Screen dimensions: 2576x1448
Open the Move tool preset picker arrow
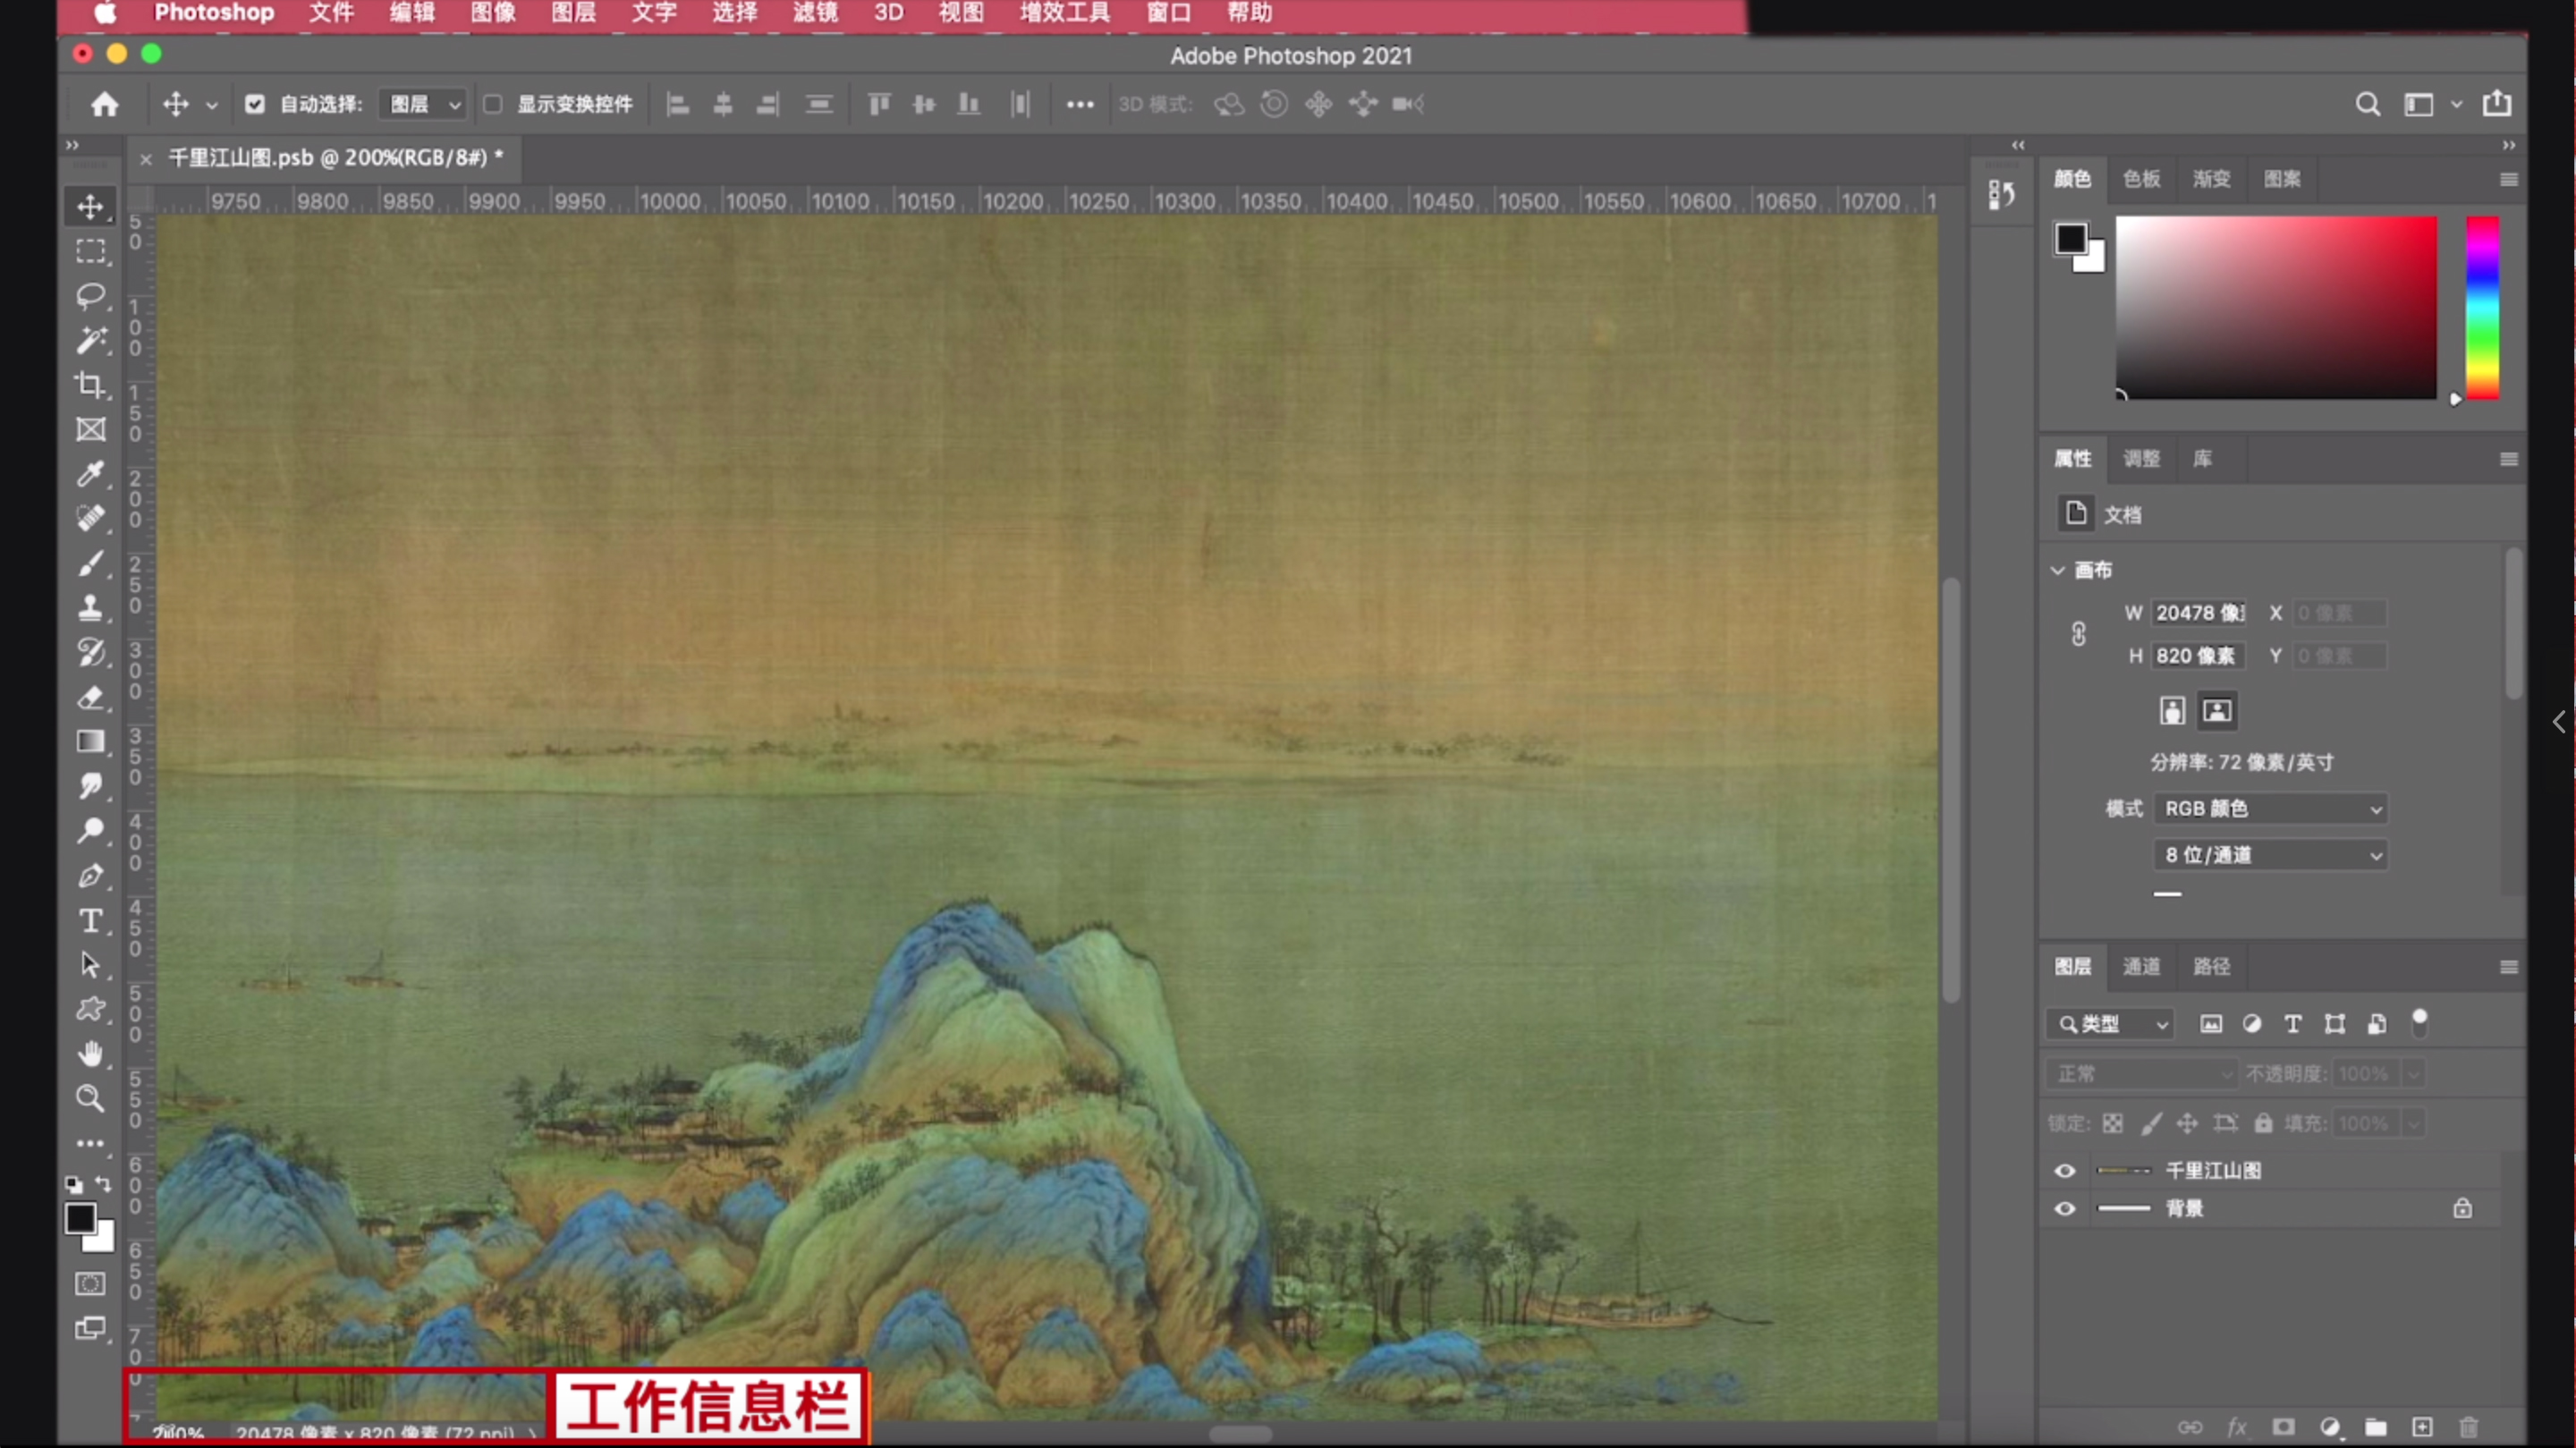pyautogui.click(x=211, y=105)
